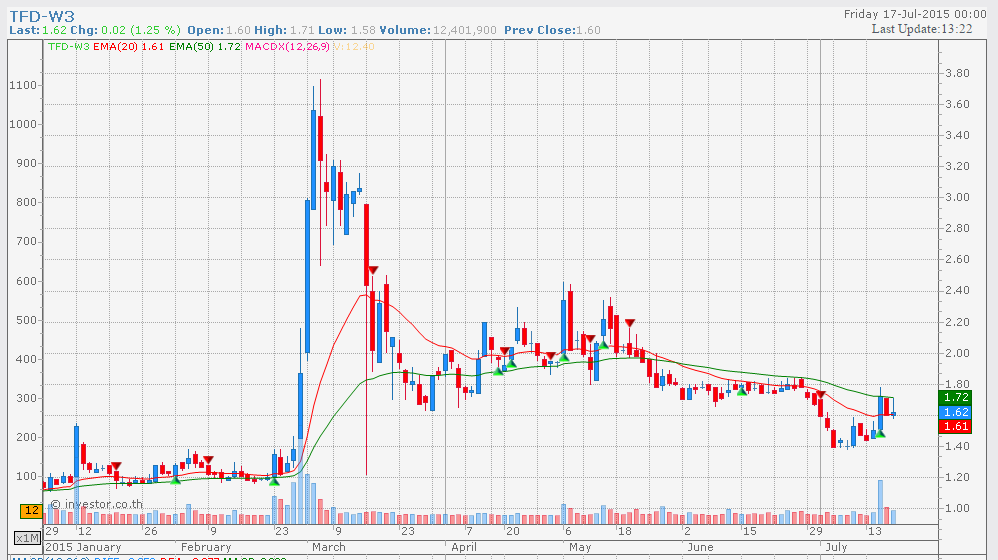
Task: Select the Chg: 0.02 (1.25 %) readout
Action: tap(125, 30)
